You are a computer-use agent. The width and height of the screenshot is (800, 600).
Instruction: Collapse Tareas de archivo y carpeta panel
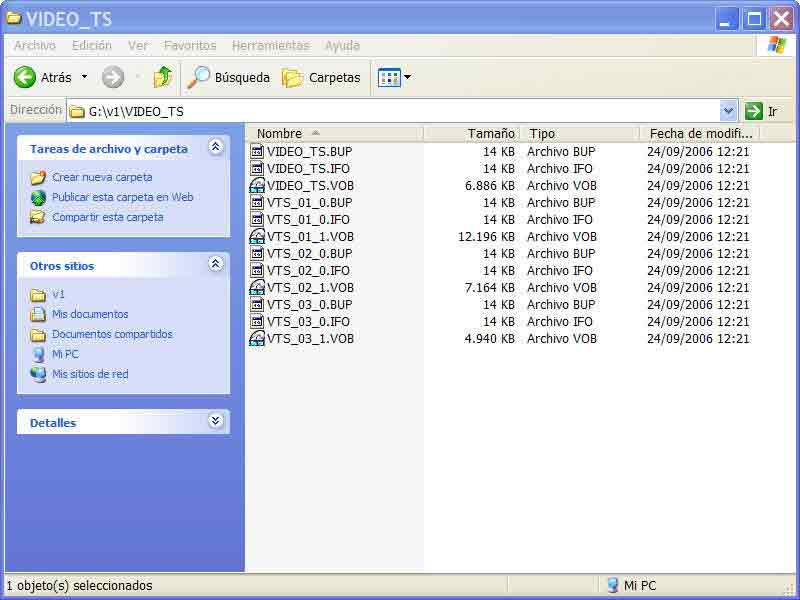[216, 147]
